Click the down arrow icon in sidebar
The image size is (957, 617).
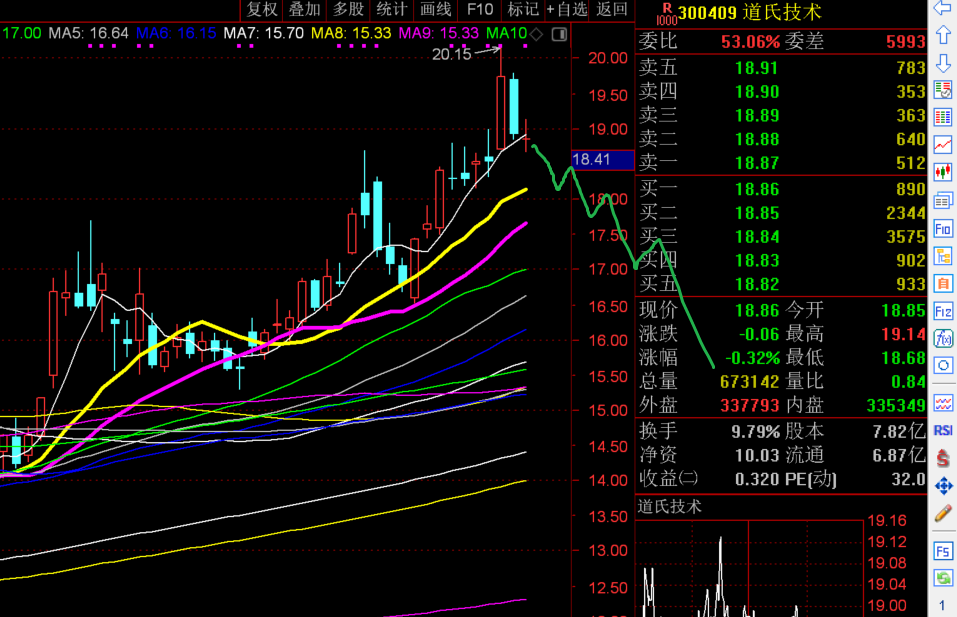click(943, 63)
